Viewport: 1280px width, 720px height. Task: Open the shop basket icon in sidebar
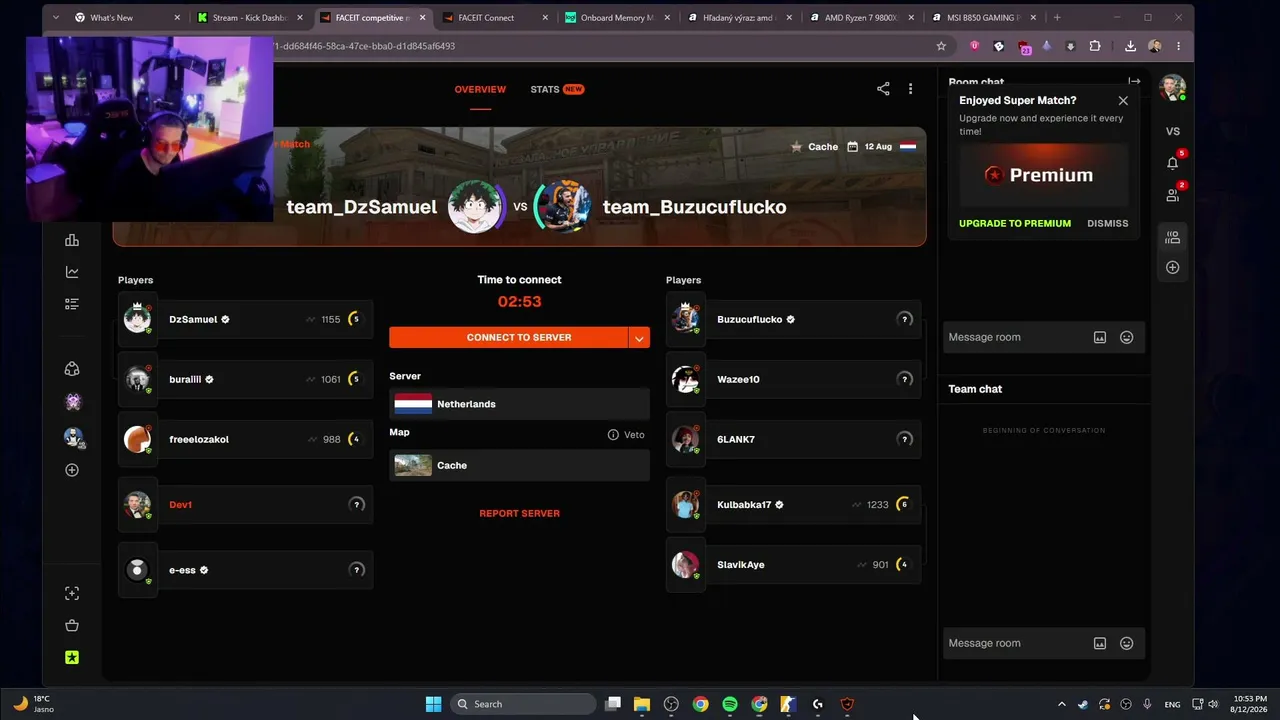72,626
